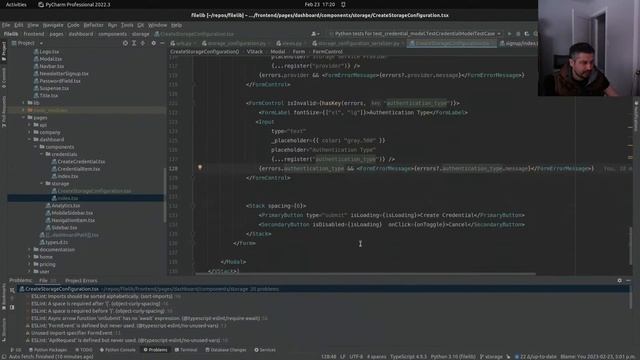Click TypeScript version in status bar
The height and width of the screenshot is (360, 640).
click(408, 356)
